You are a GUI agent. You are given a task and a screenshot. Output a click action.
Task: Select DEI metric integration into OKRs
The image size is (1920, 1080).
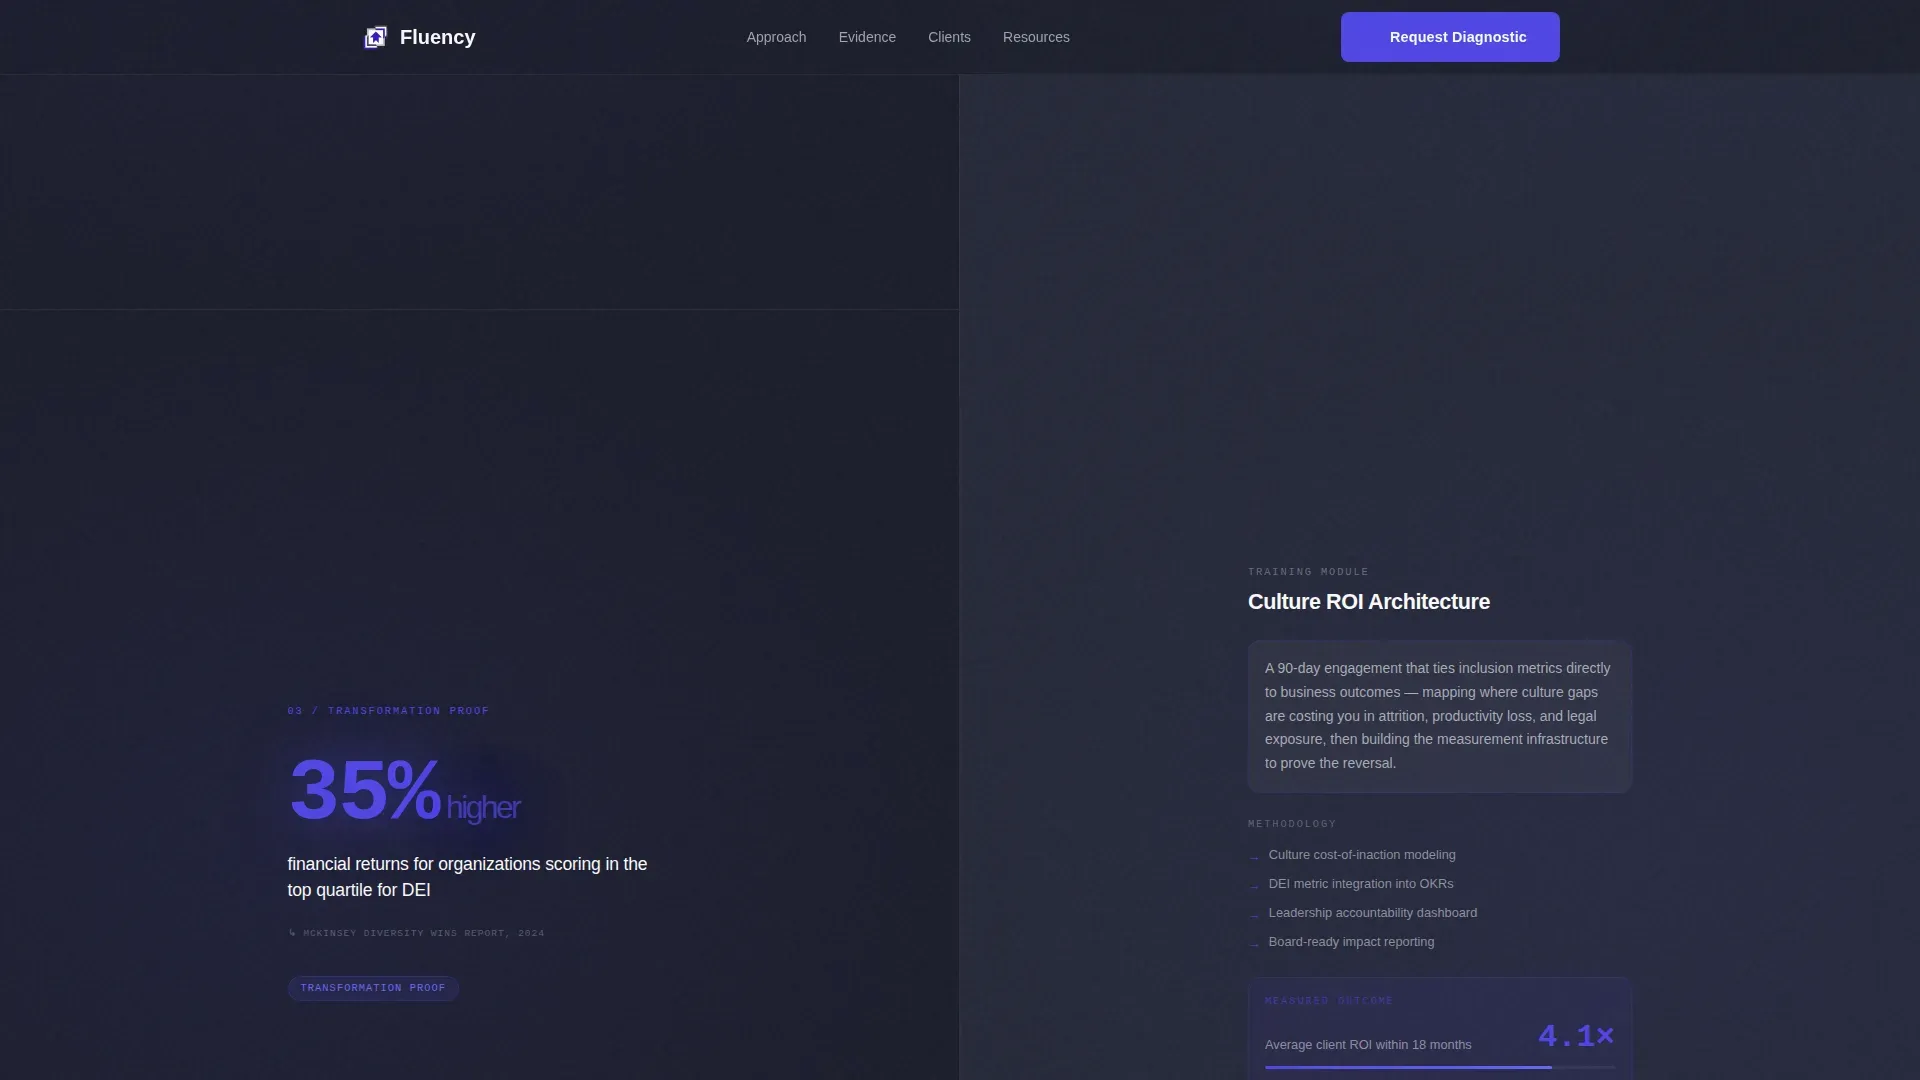coord(1361,884)
